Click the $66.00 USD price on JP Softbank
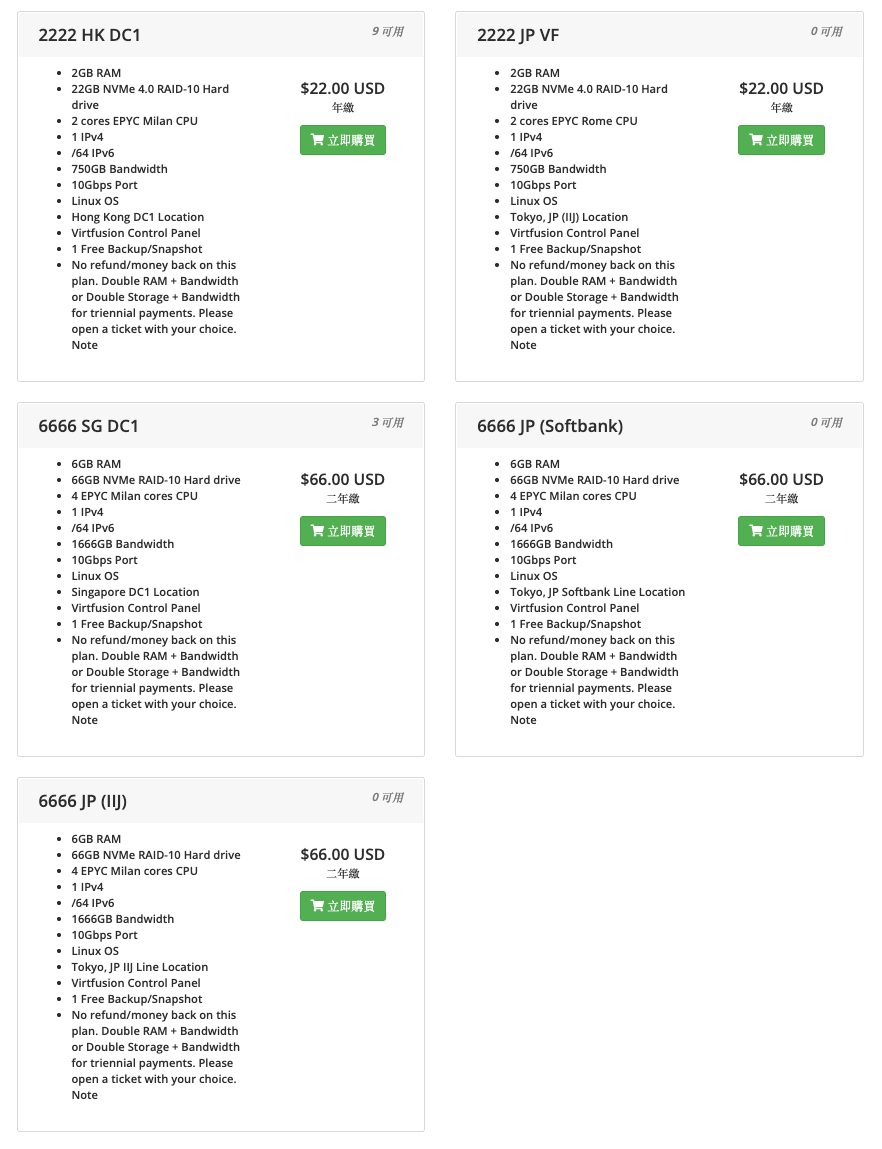 pyautogui.click(x=781, y=479)
